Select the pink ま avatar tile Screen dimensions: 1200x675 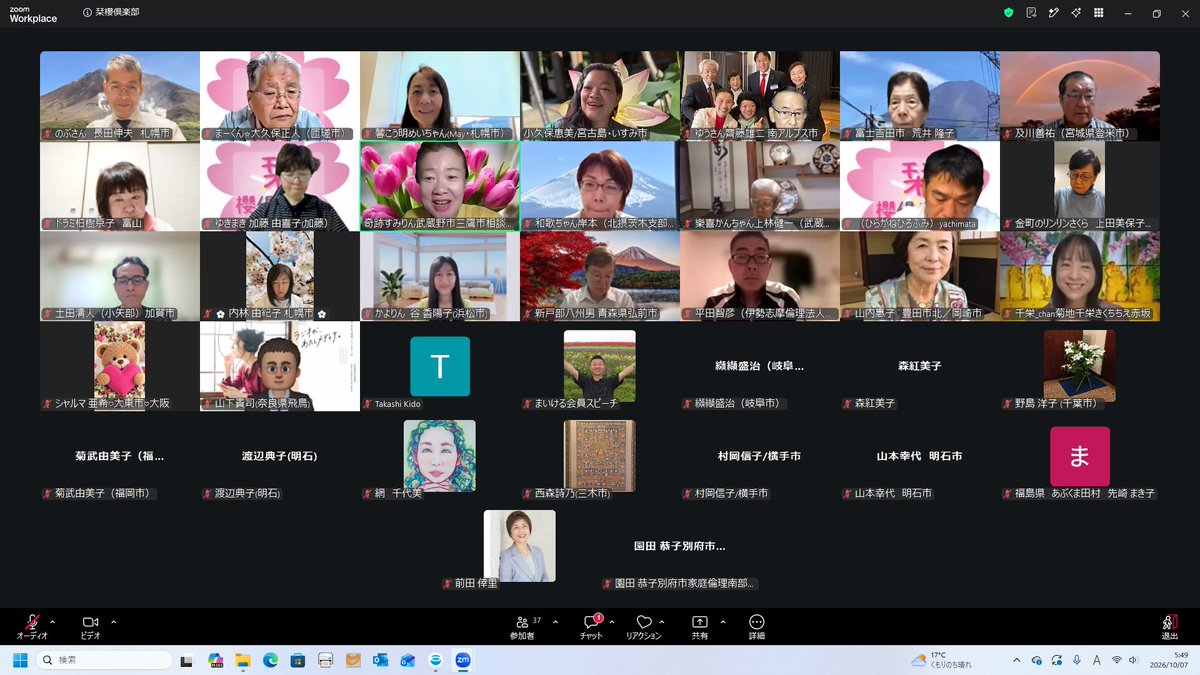1080,456
